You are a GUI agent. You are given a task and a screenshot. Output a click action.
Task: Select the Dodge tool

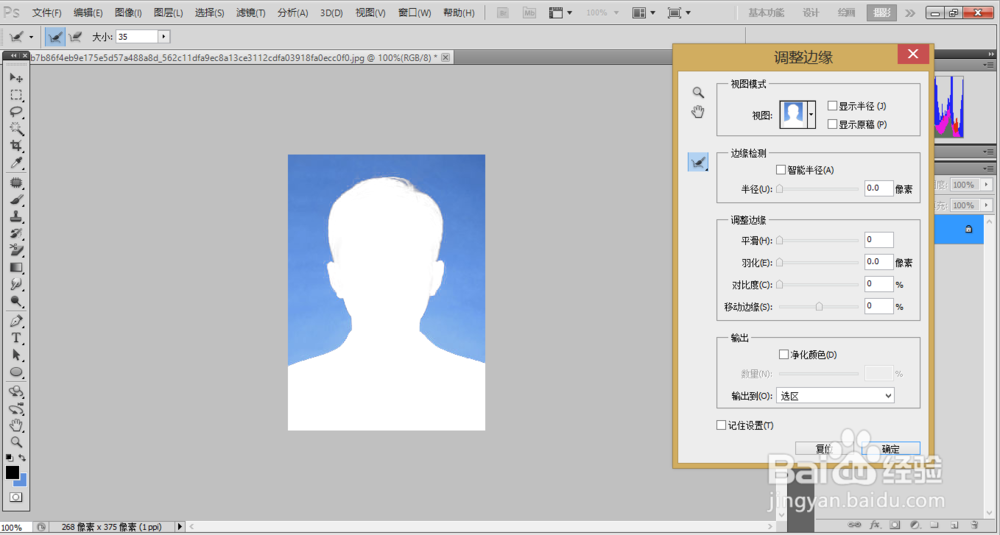click(x=16, y=301)
